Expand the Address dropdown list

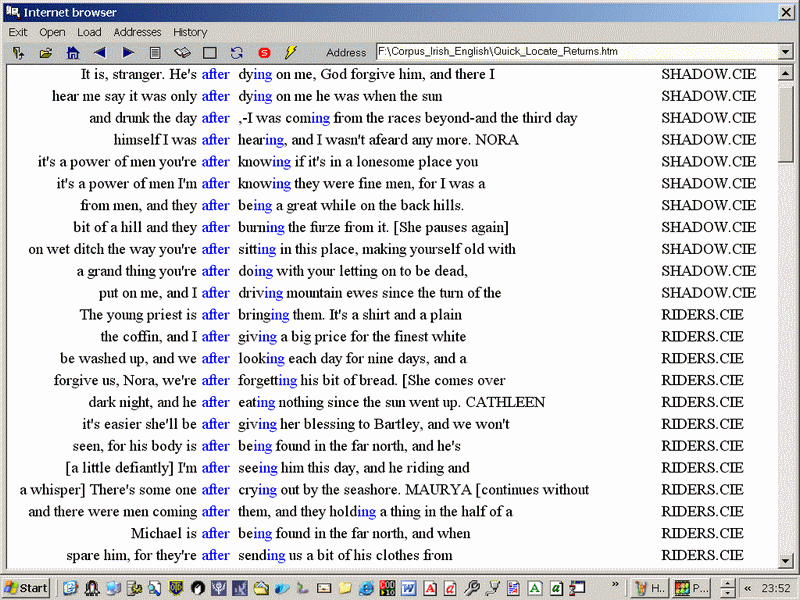786,52
